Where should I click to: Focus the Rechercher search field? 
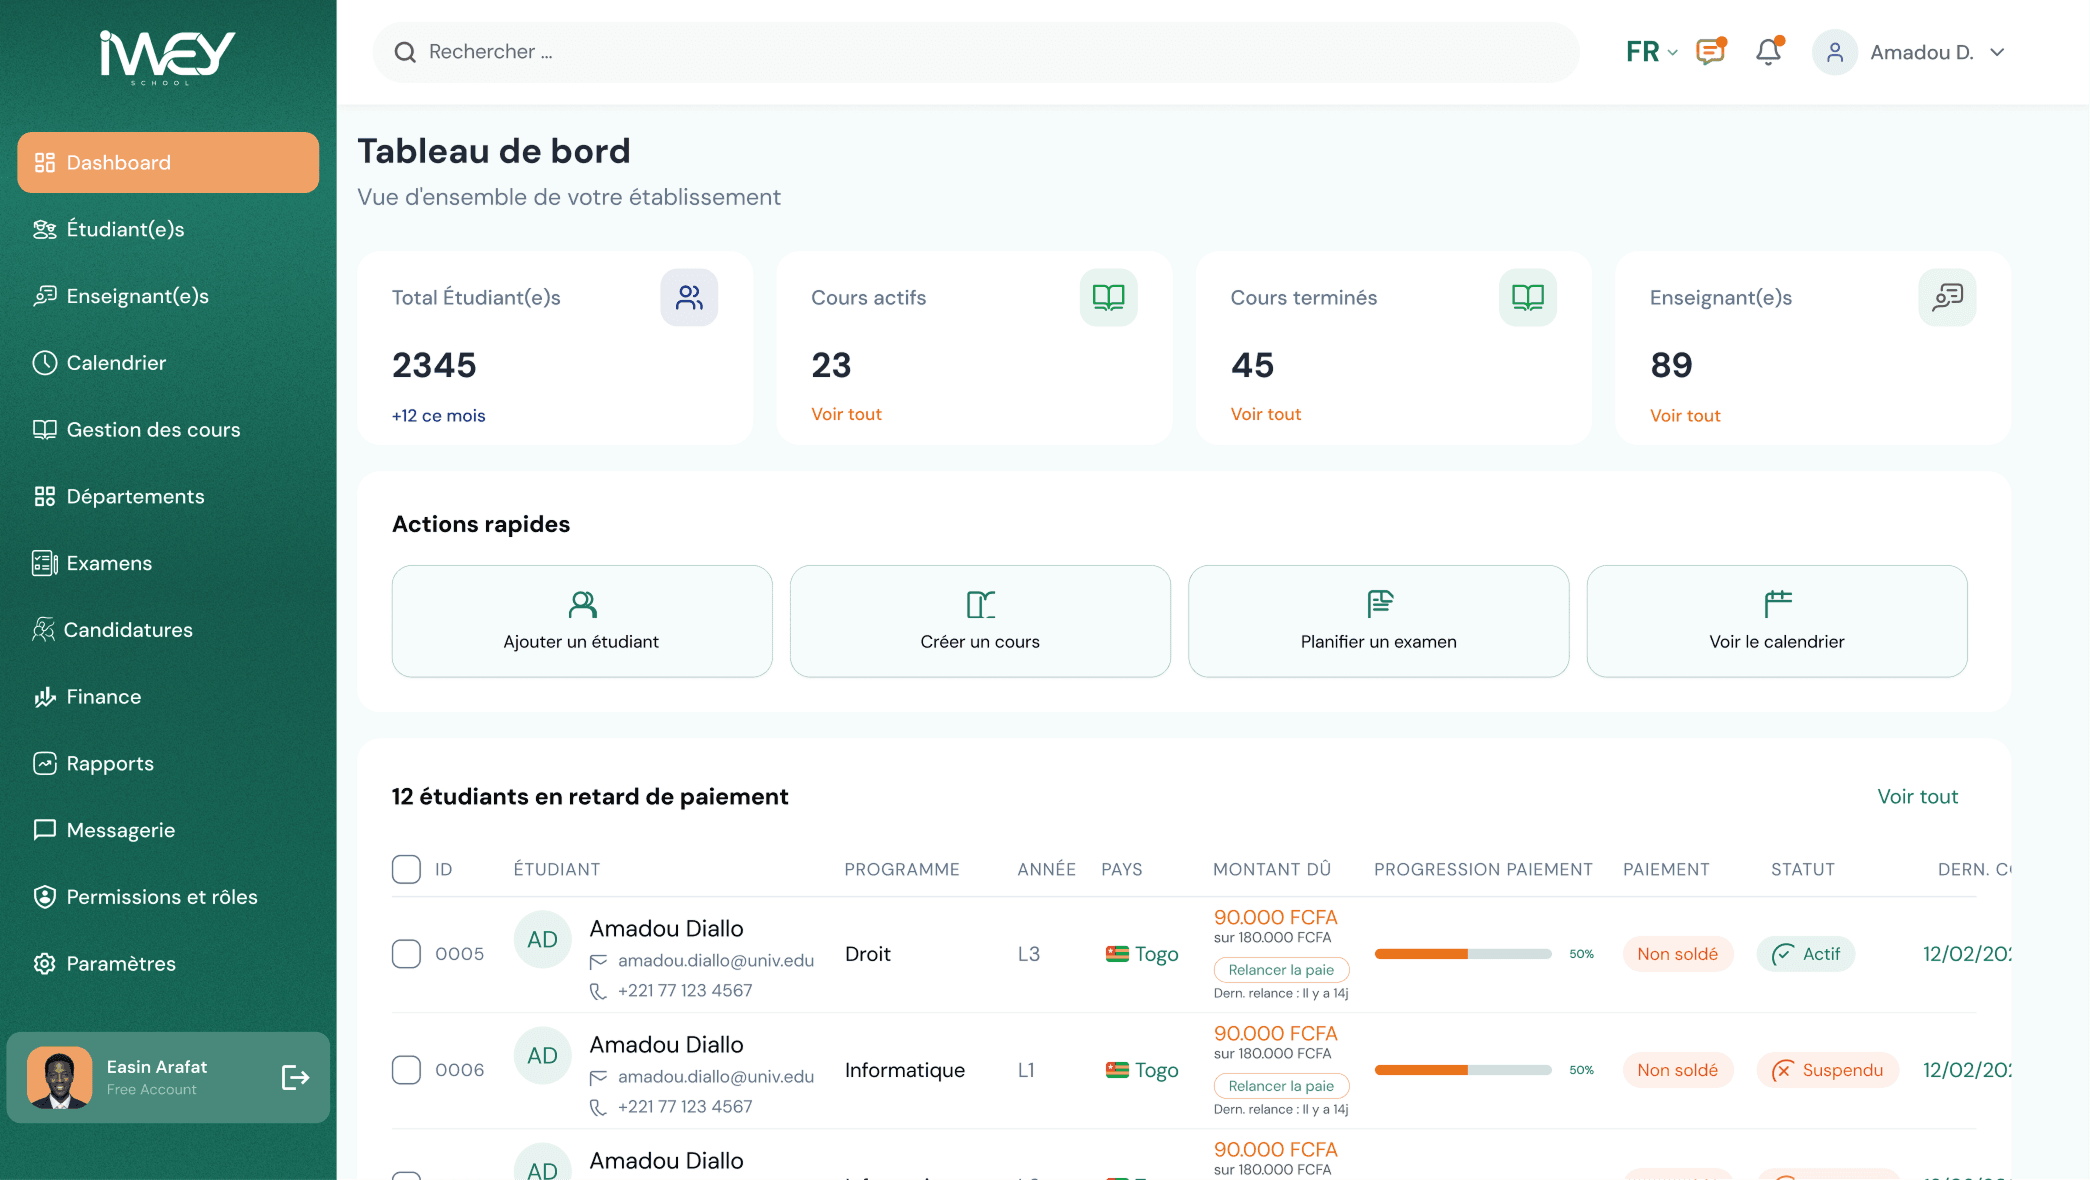pyautogui.click(x=976, y=52)
